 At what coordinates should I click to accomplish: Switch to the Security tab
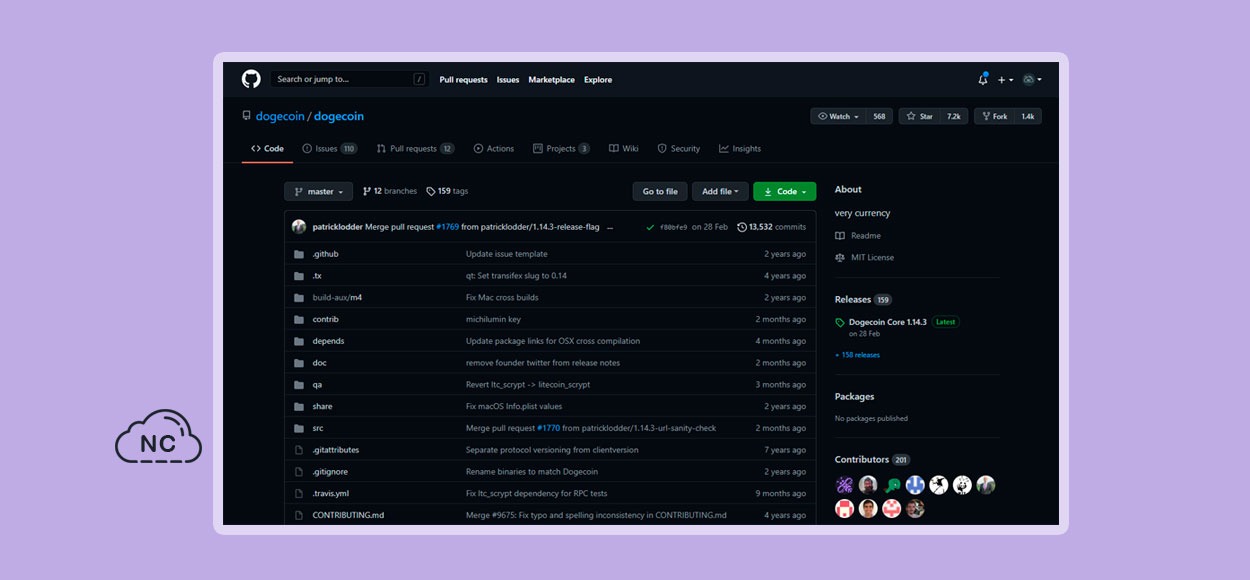(678, 149)
